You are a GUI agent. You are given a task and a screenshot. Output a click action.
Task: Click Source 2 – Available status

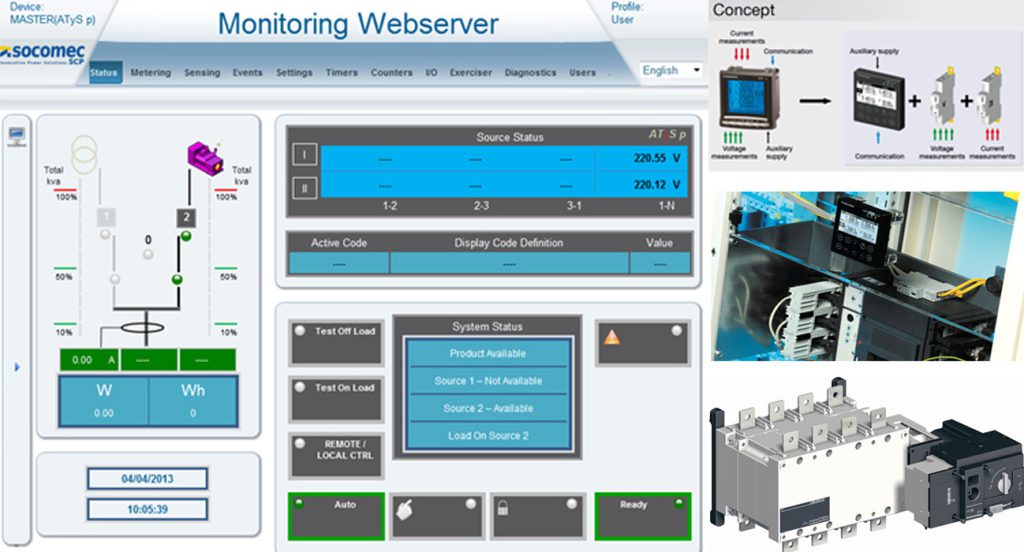488,408
